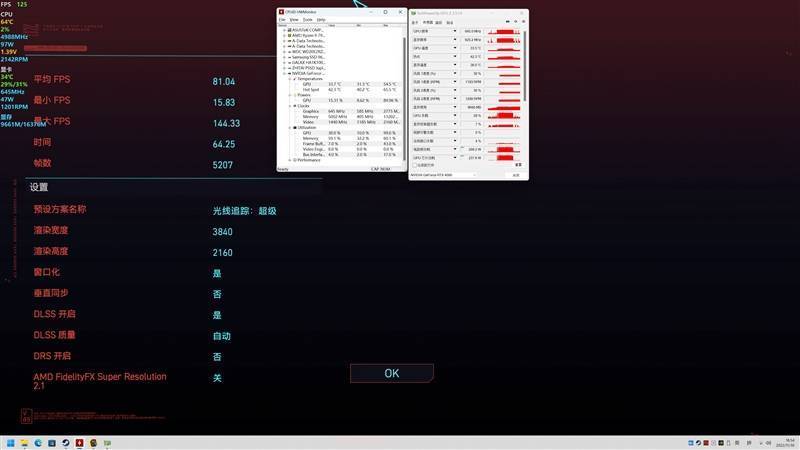Click the Windows Start button
800x450 pixels.
[x=10, y=443]
